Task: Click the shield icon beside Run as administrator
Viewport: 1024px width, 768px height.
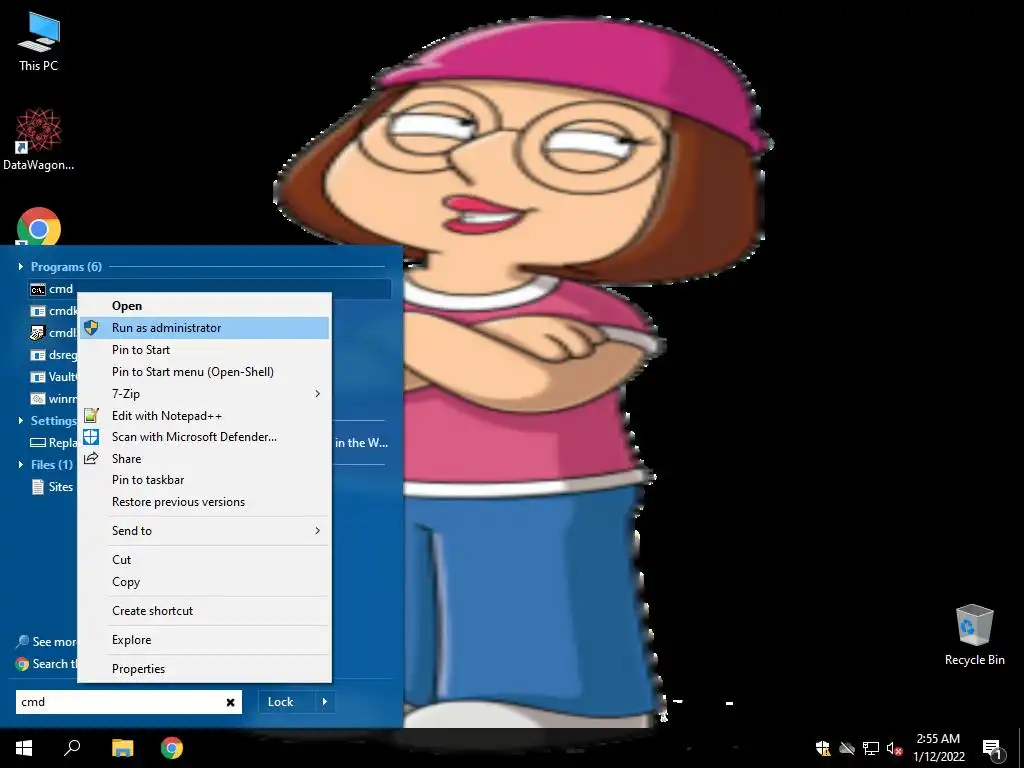Action: (x=91, y=328)
